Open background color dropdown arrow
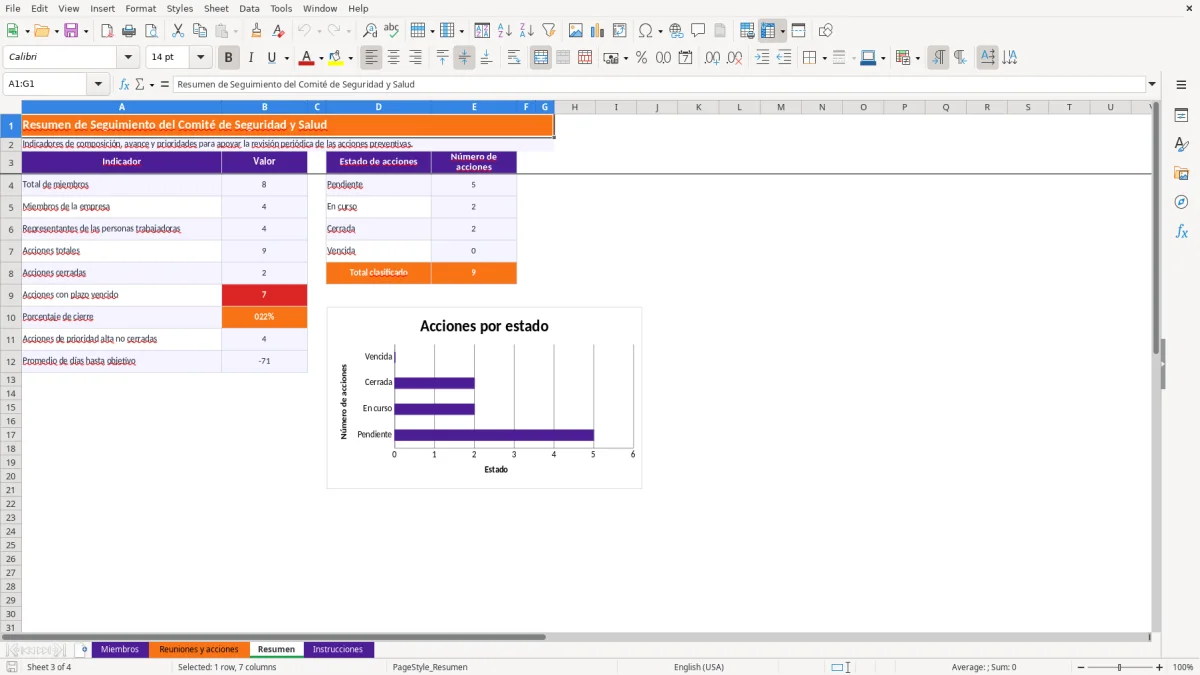1200x675 pixels. (x=350, y=58)
